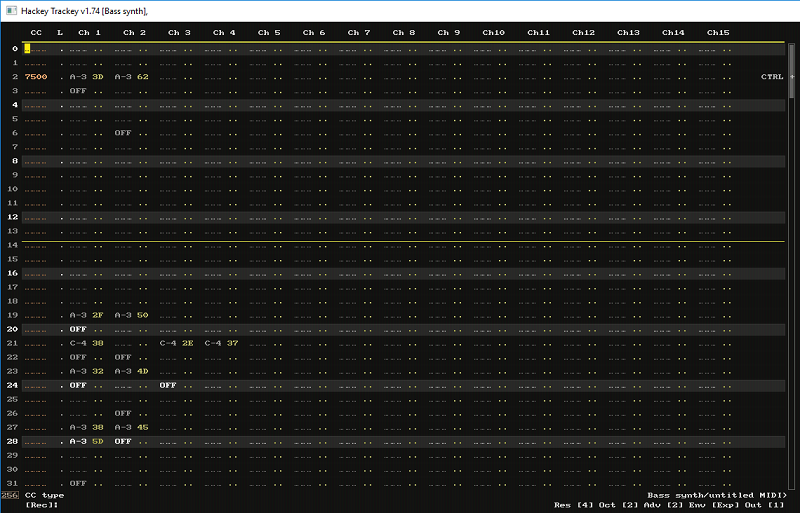Click the row number 8 label
This screenshot has height=513, width=800.
(x=15, y=161)
